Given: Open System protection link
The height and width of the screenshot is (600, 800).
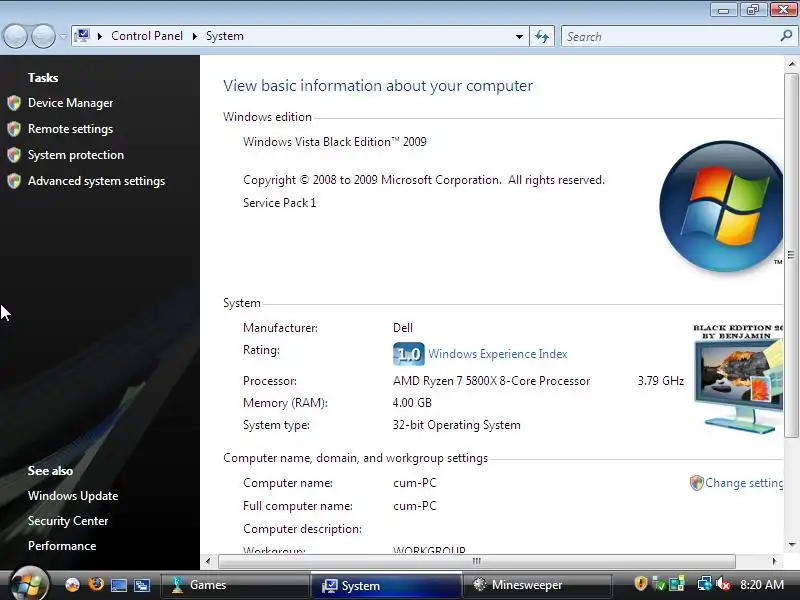Looking at the screenshot, I should pos(76,155).
